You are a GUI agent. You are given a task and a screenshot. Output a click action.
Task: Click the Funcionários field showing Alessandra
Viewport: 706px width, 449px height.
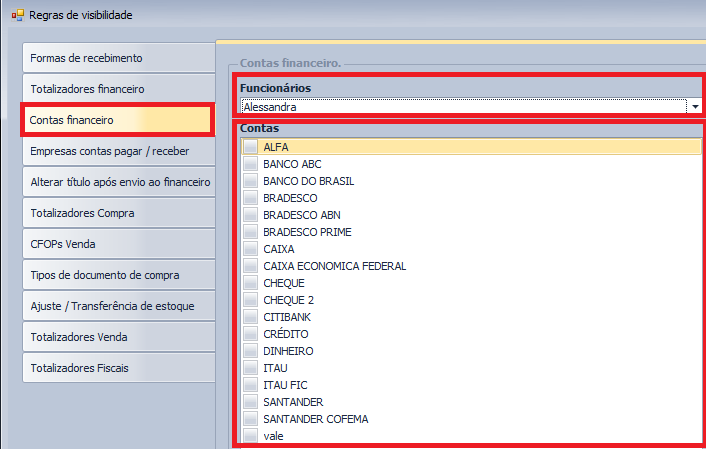click(464, 107)
